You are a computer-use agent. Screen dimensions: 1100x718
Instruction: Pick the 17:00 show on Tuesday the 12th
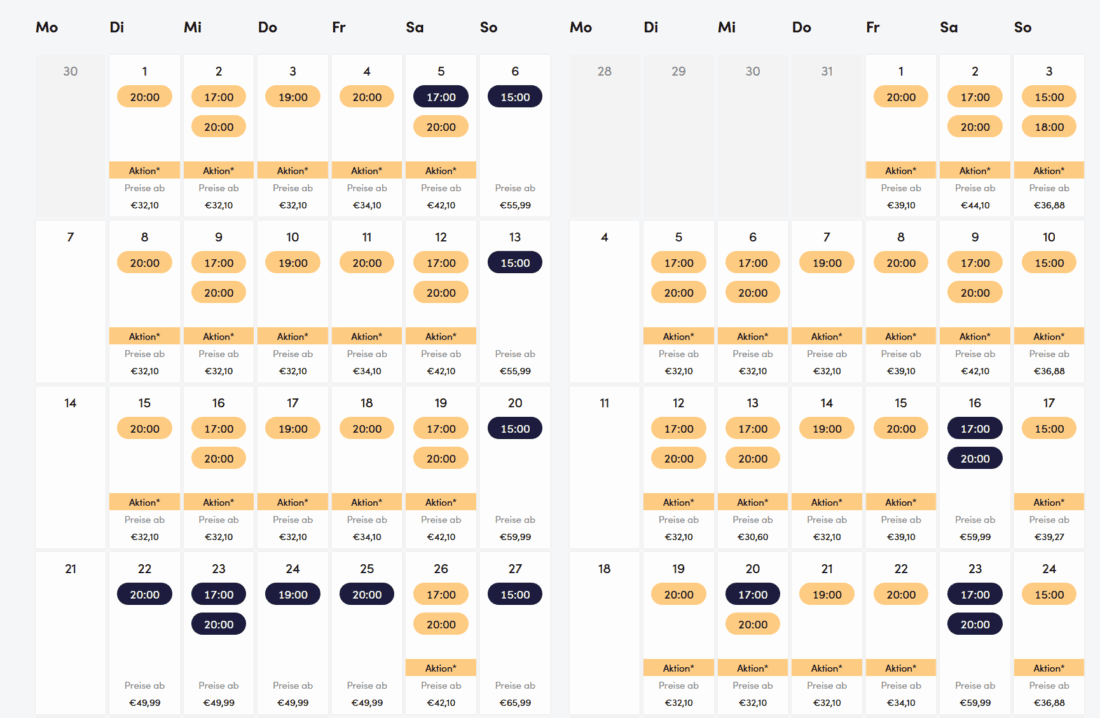click(x=679, y=429)
